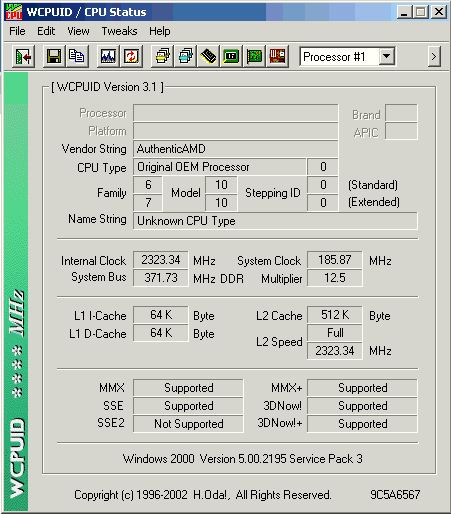451x514 pixels.
Task: Click the 3DNow! Supported field
Action: click(x=362, y=406)
